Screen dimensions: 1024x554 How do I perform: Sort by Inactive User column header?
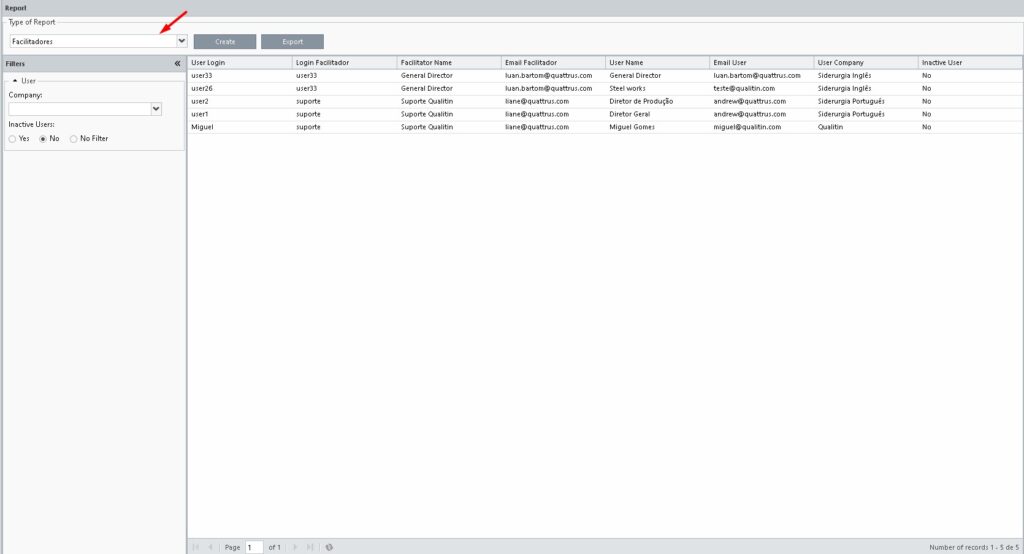tap(968, 63)
